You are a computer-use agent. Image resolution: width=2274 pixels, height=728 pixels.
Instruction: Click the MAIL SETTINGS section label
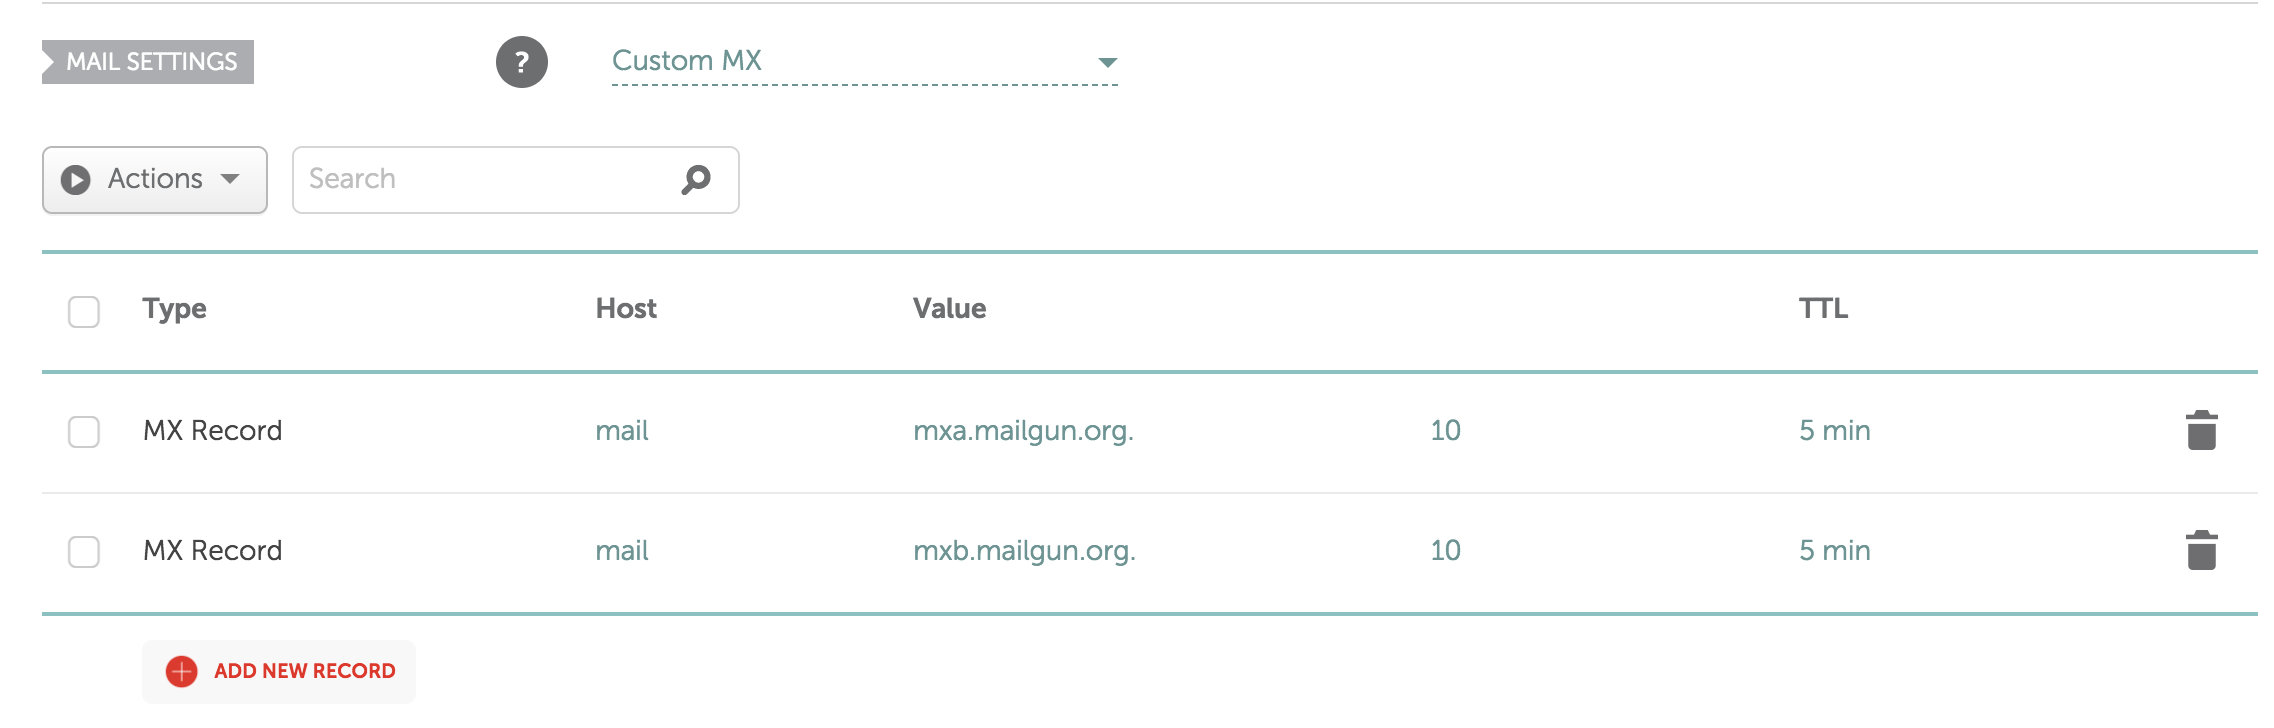tap(150, 62)
